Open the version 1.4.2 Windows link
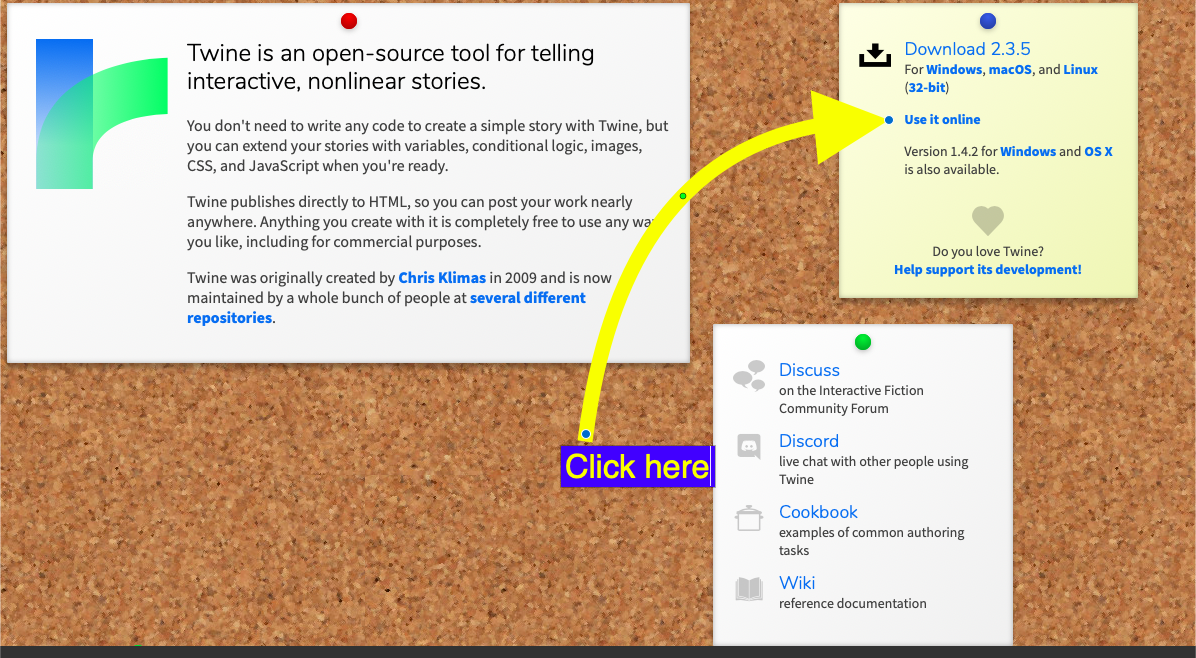 pos(1028,152)
